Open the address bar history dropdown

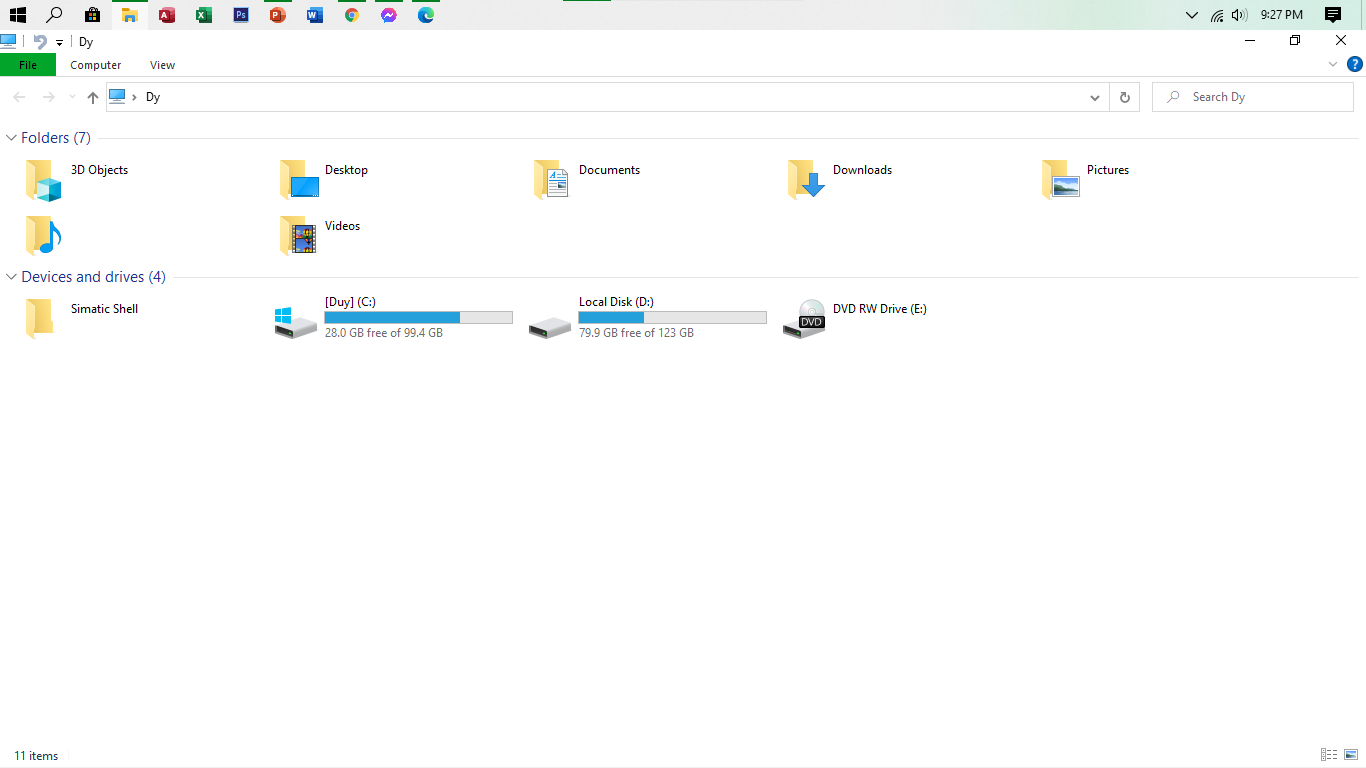(1094, 97)
